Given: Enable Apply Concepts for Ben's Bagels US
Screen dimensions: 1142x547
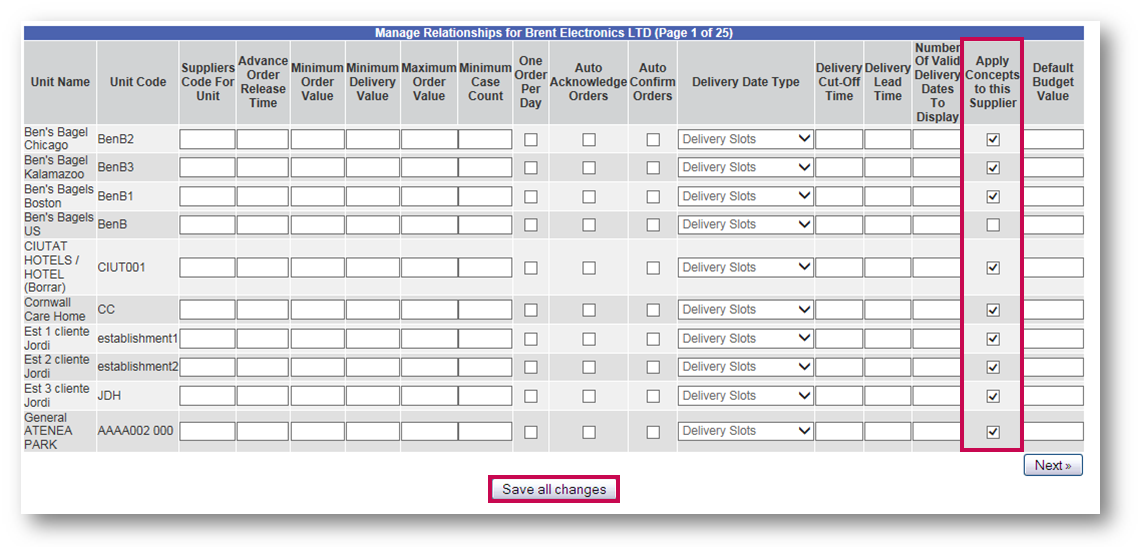Looking at the screenshot, I should [992, 225].
